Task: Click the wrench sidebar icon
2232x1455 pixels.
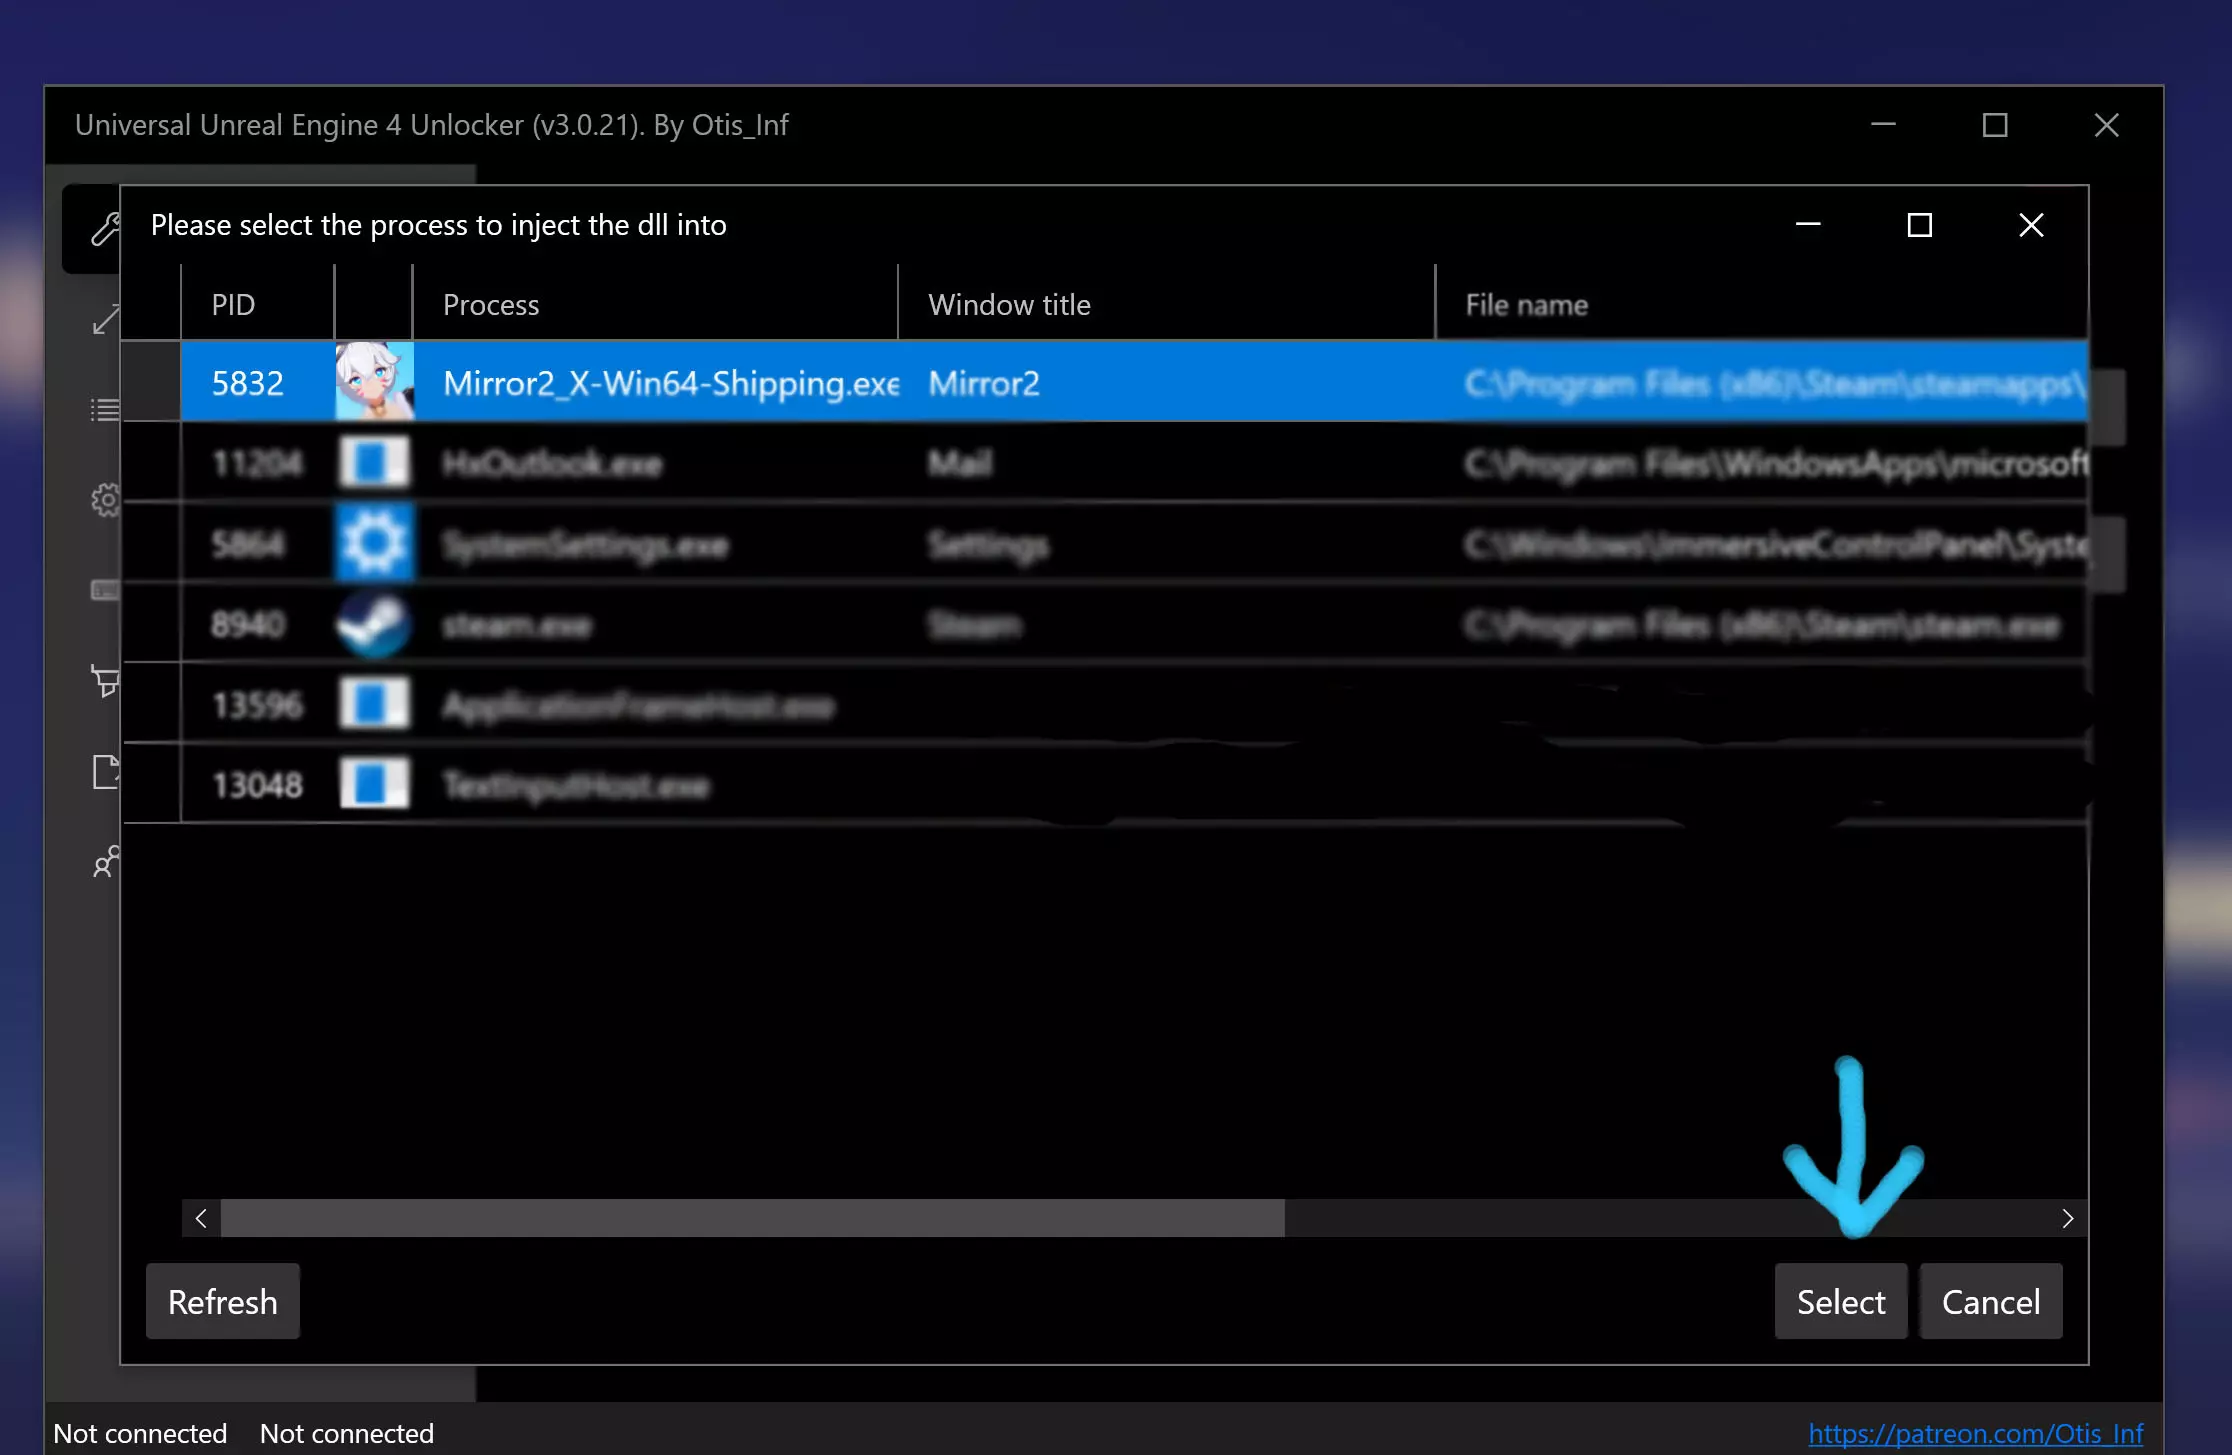Action: [x=104, y=228]
